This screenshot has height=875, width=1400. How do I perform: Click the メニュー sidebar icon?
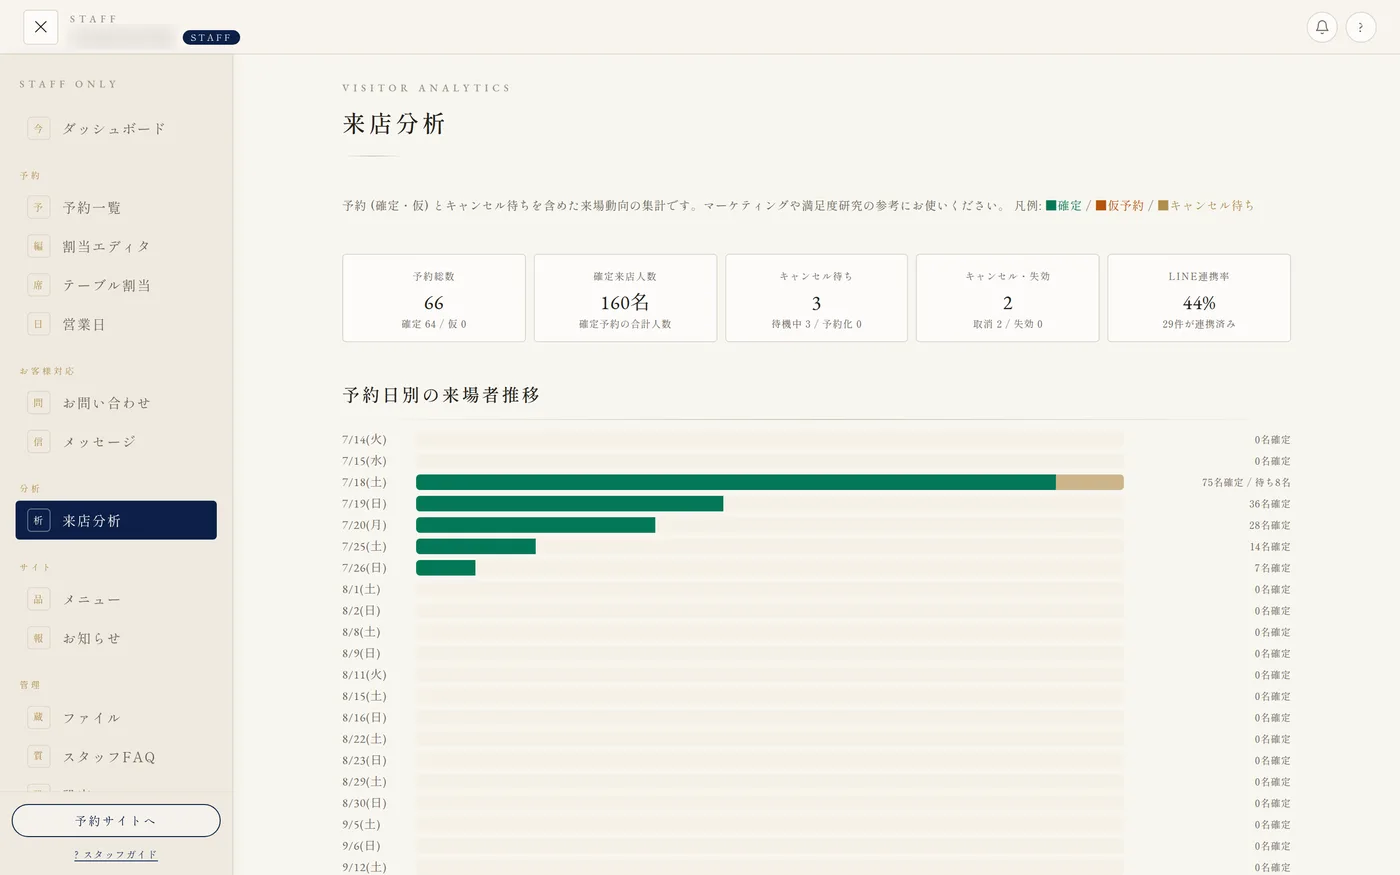click(38, 599)
